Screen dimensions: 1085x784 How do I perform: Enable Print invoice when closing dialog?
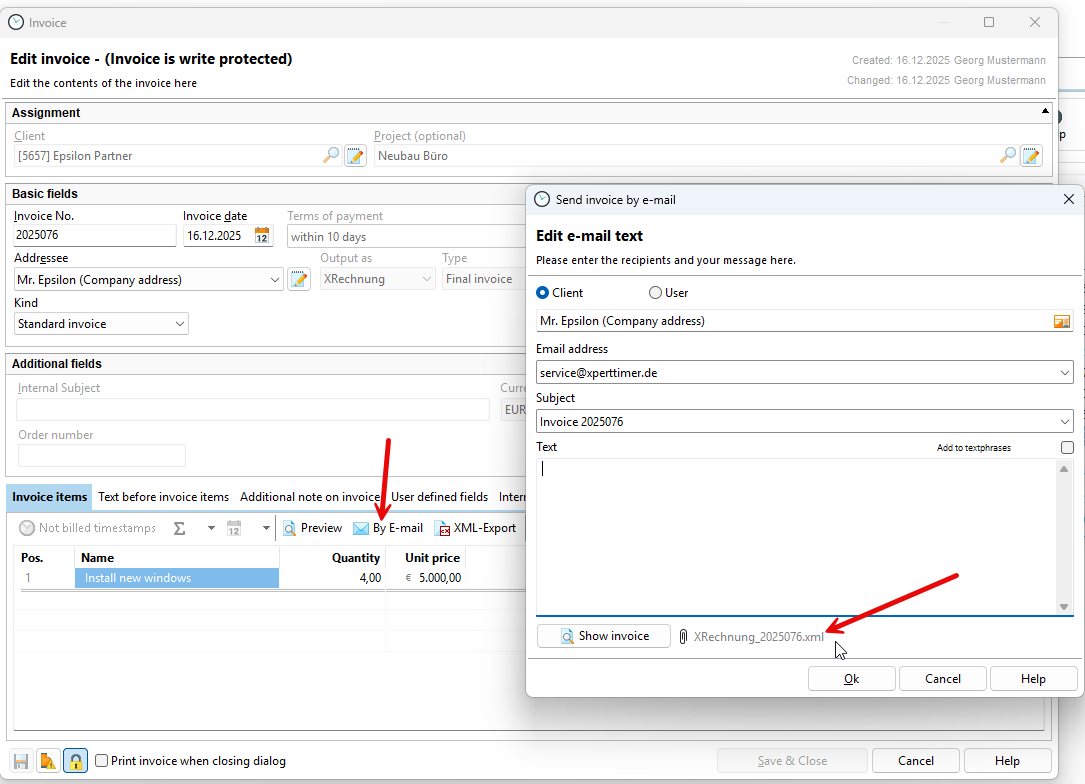[102, 761]
